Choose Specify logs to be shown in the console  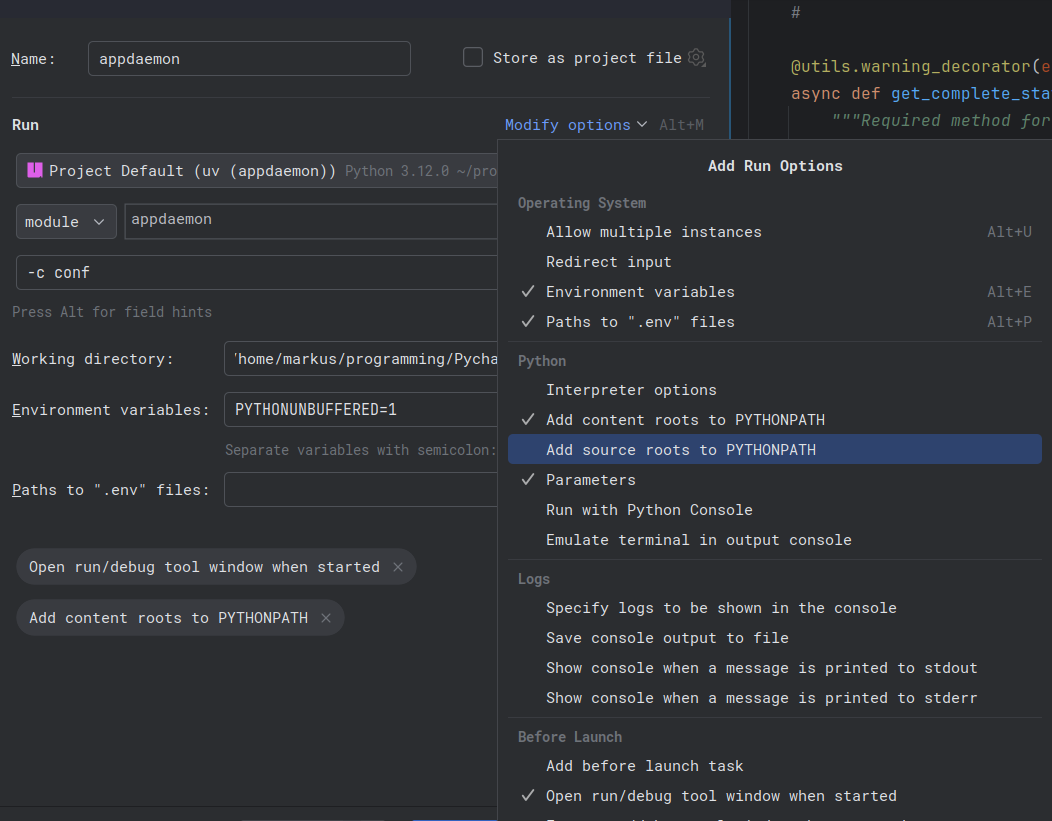(775, 608)
